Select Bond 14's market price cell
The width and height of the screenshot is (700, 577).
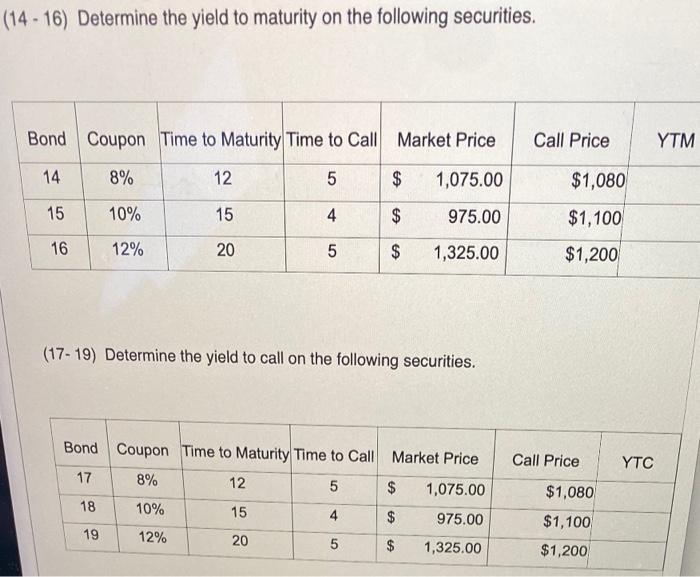469,181
